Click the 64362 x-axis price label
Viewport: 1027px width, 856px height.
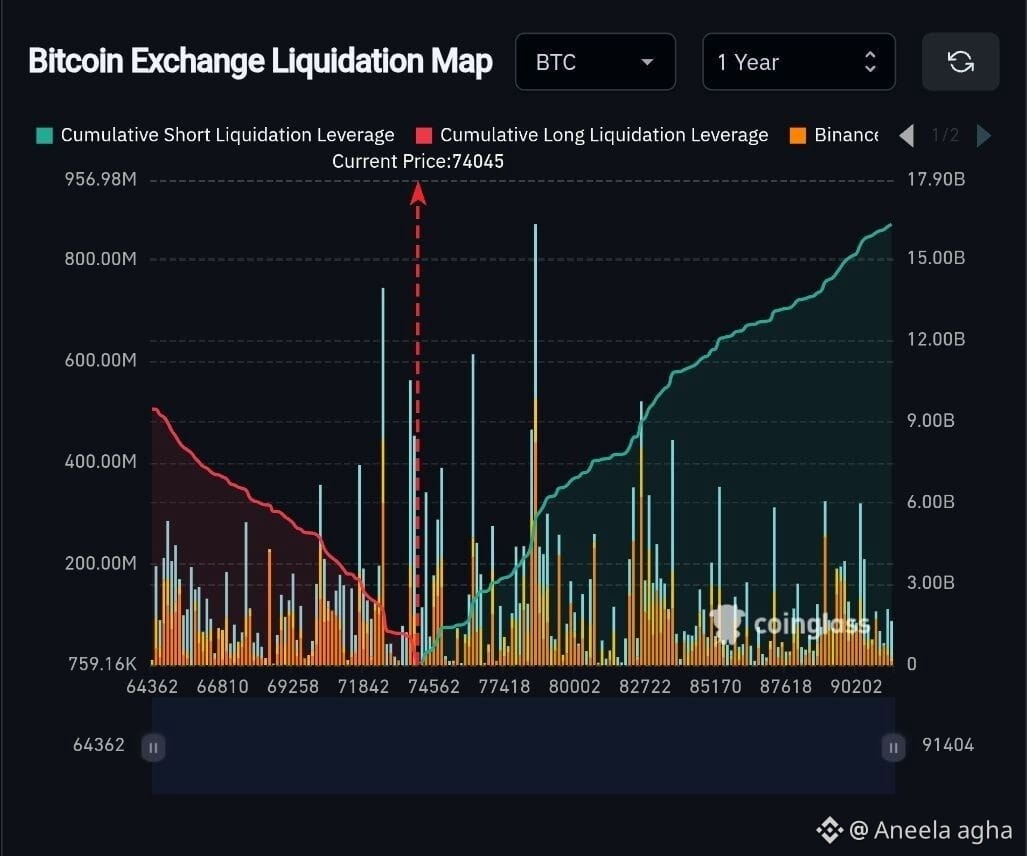coord(152,686)
